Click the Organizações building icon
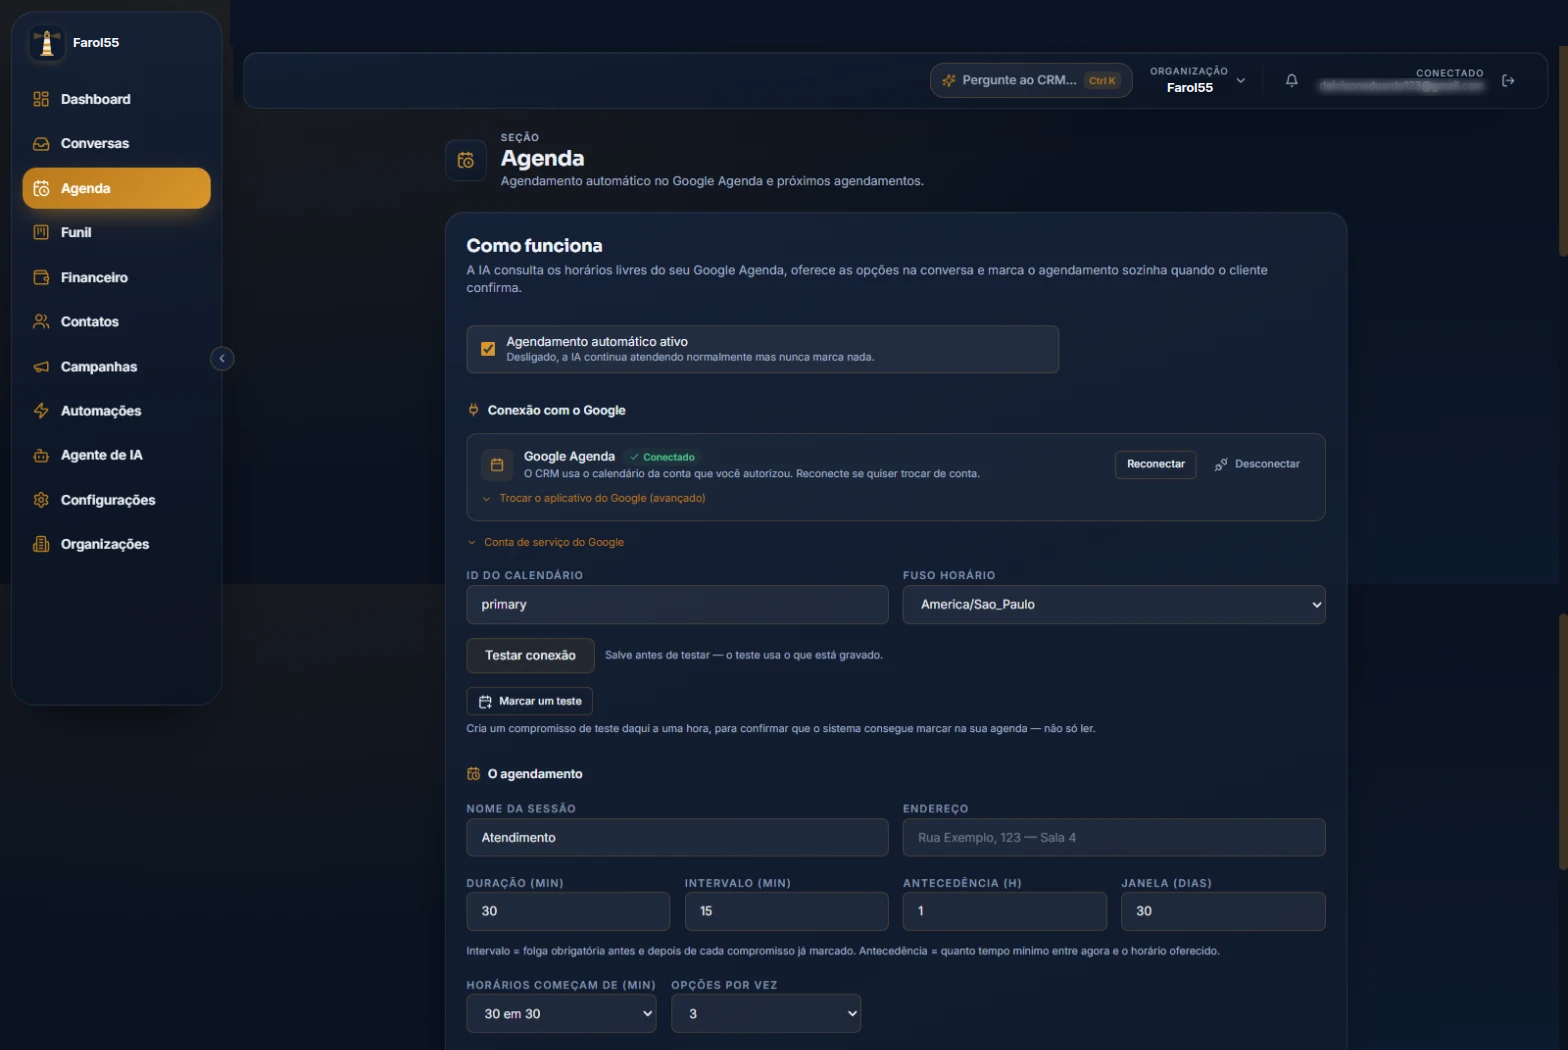The width and height of the screenshot is (1568, 1050). click(x=41, y=544)
